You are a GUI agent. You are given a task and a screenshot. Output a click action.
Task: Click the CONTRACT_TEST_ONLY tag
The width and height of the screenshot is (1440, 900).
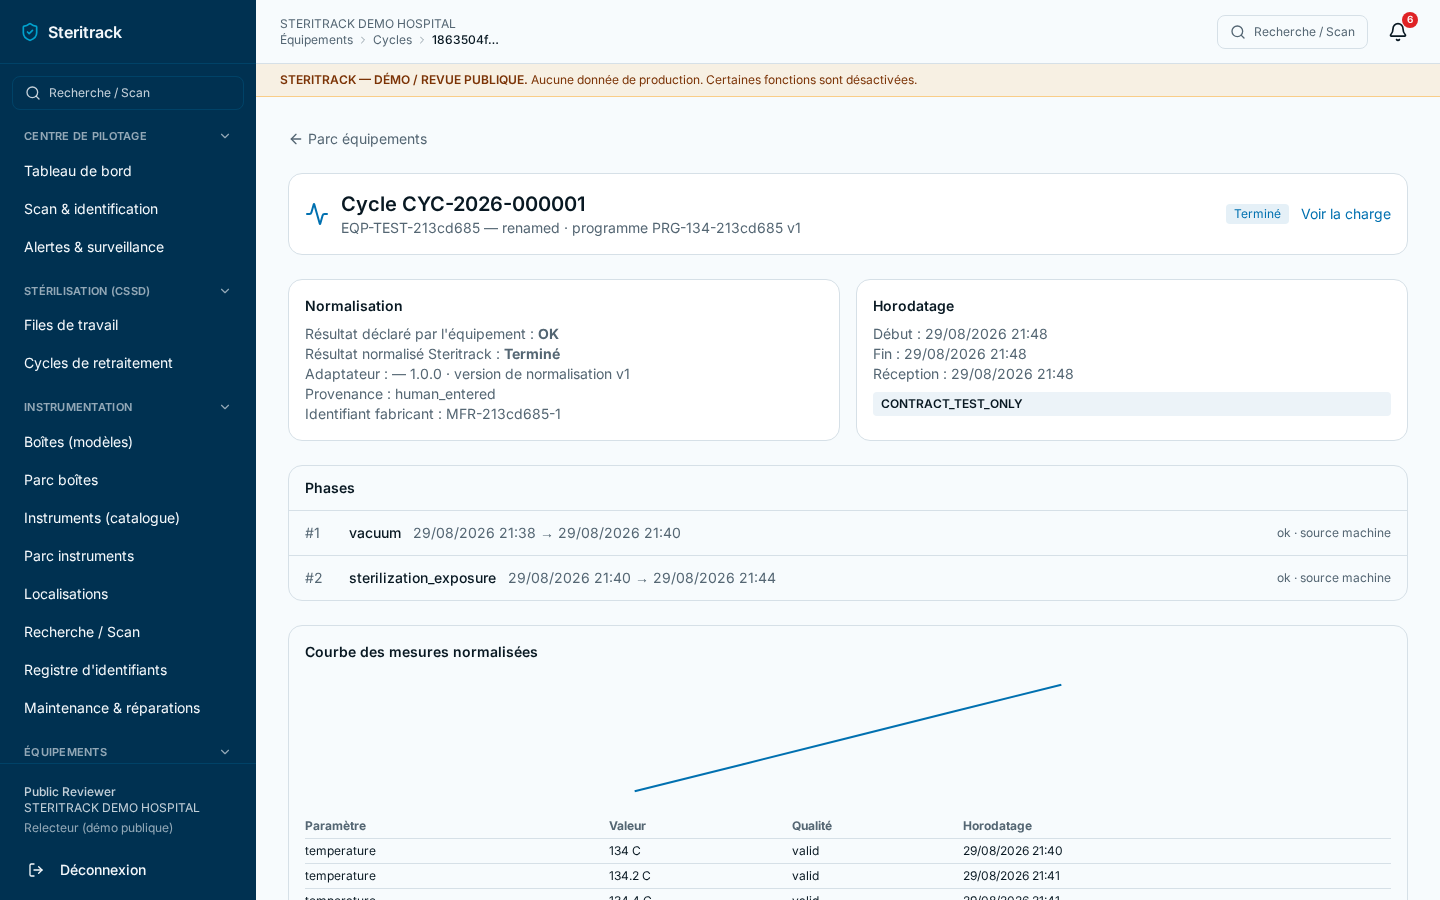click(1132, 404)
